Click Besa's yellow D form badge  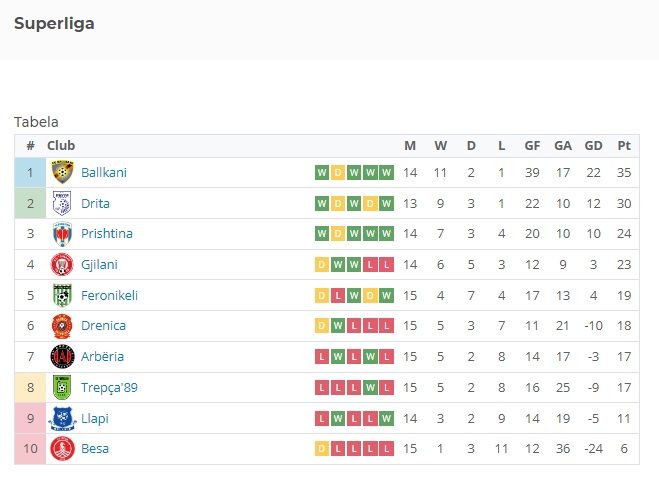coord(322,449)
